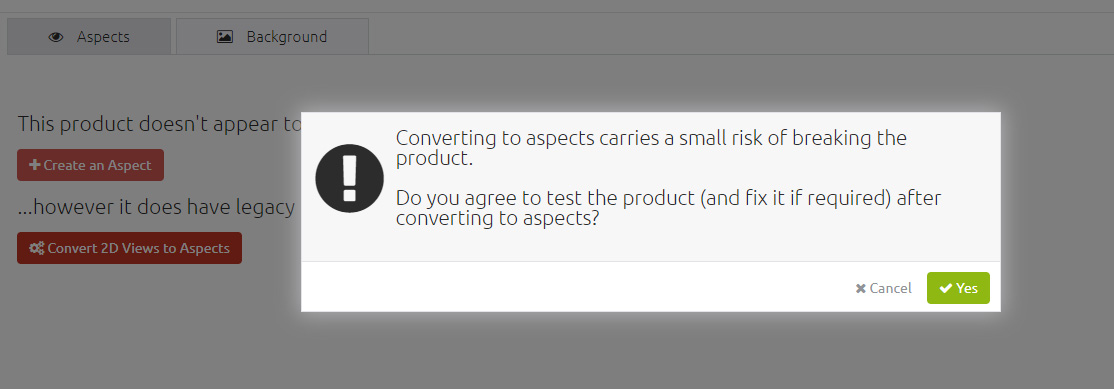
Task: Dismiss the dialog with Cancel
Action: [x=883, y=288]
